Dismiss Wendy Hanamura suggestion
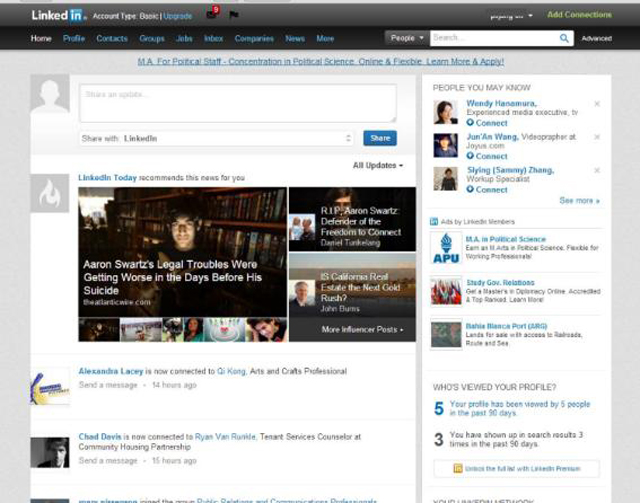This screenshot has height=503, width=640. tap(597, 104)
